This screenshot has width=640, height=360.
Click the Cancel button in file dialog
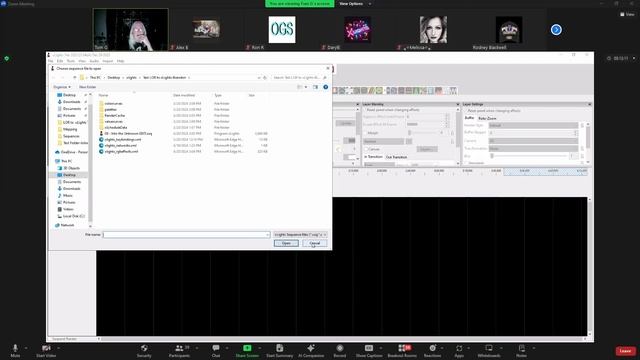315,243
